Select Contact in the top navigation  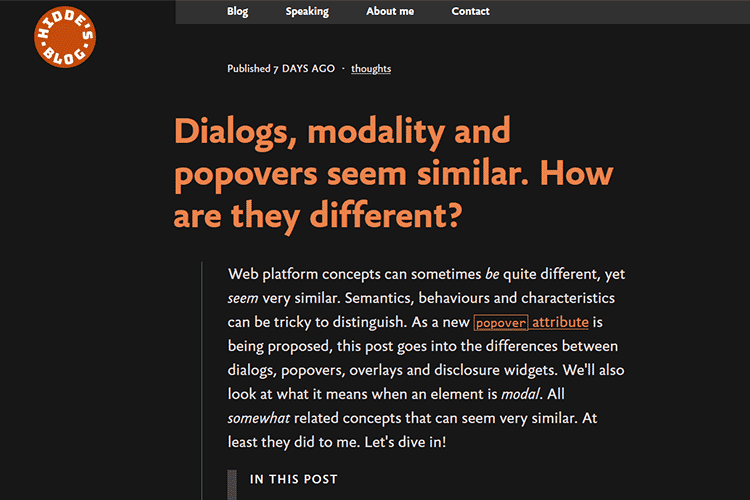470,12
